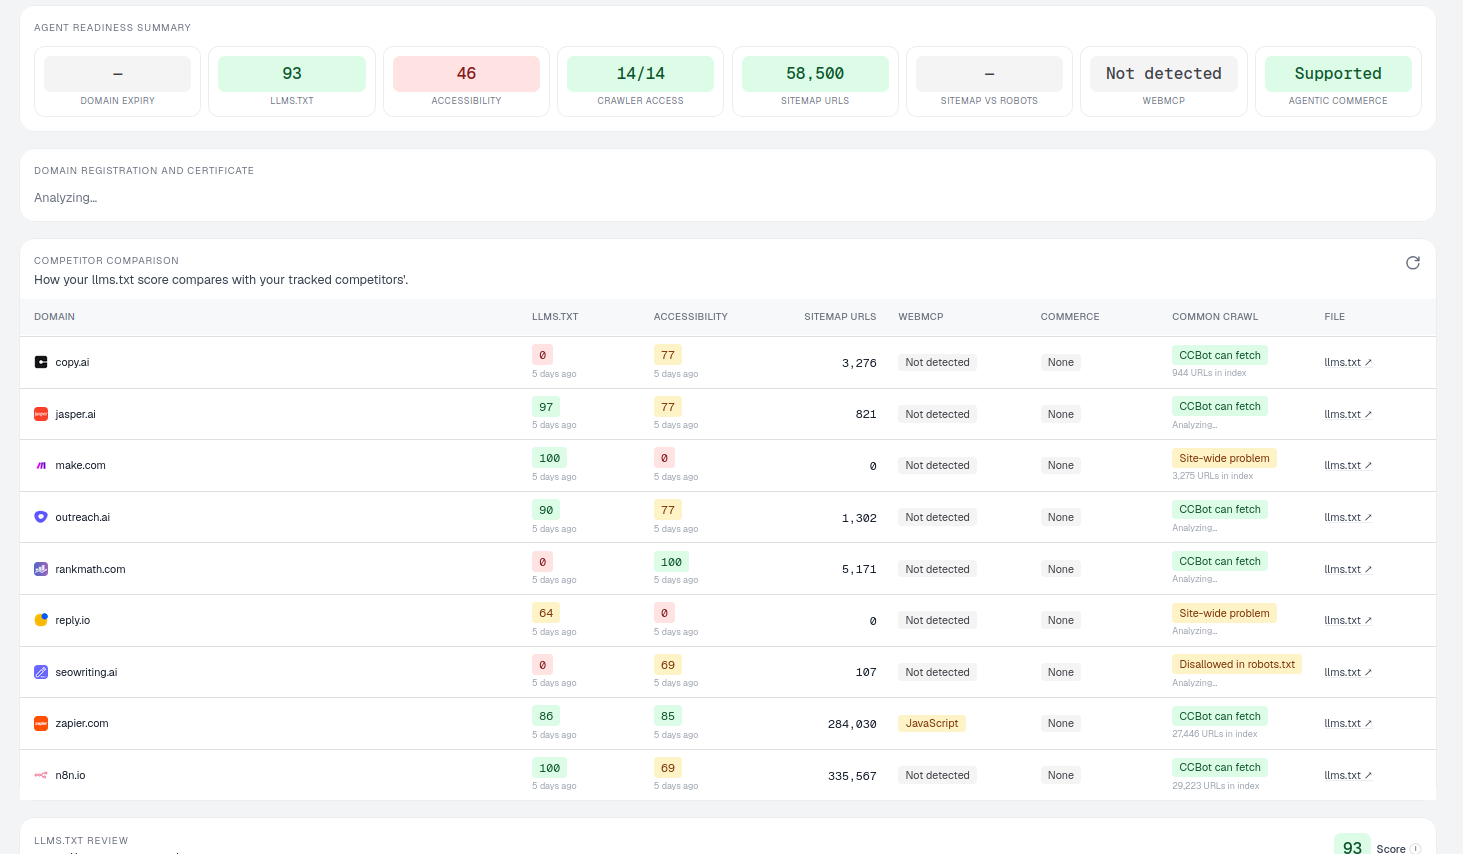Viewport: 1463px width, 854px height.
Task: Select the Crawler Access 14/14 summary card
Action: point(641,82)
